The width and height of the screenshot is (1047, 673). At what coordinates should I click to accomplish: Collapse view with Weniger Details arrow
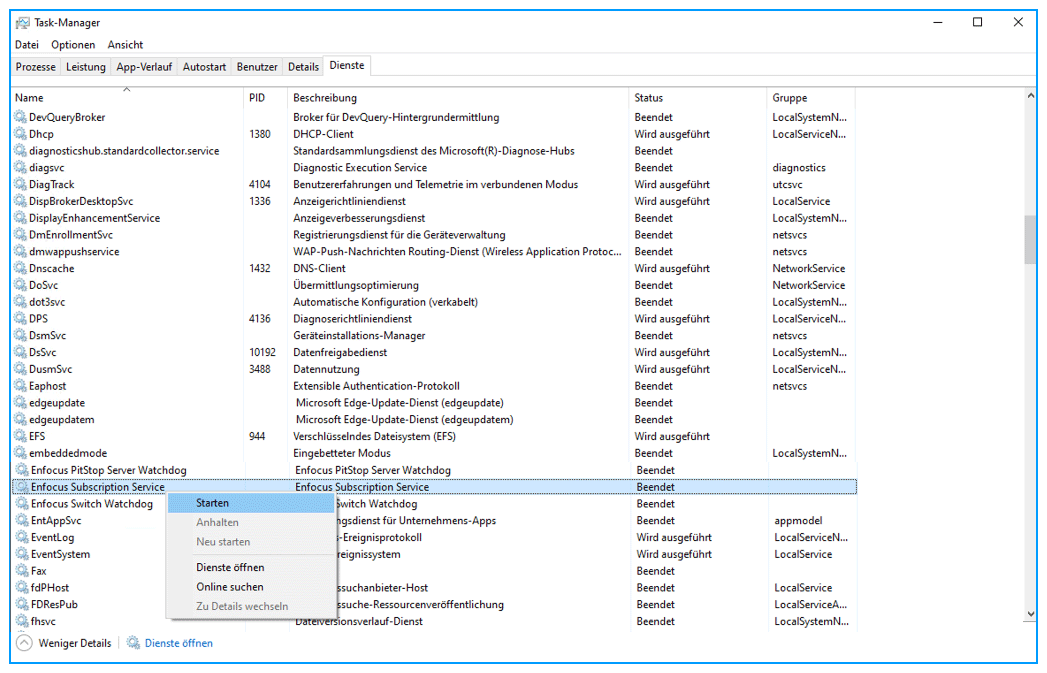24,643
